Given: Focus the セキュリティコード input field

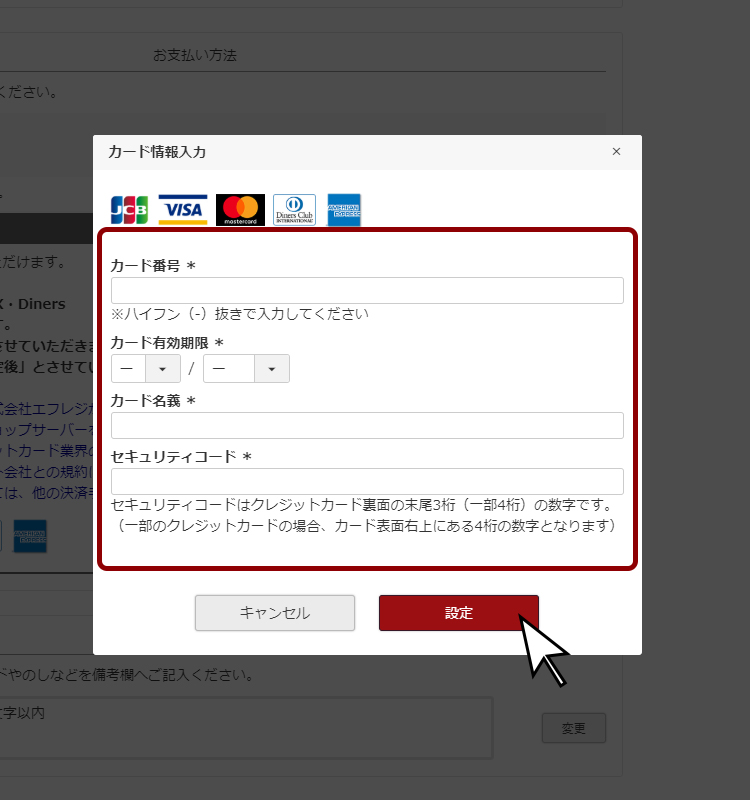Looking at the screenshot, I should tap(367, 481).
